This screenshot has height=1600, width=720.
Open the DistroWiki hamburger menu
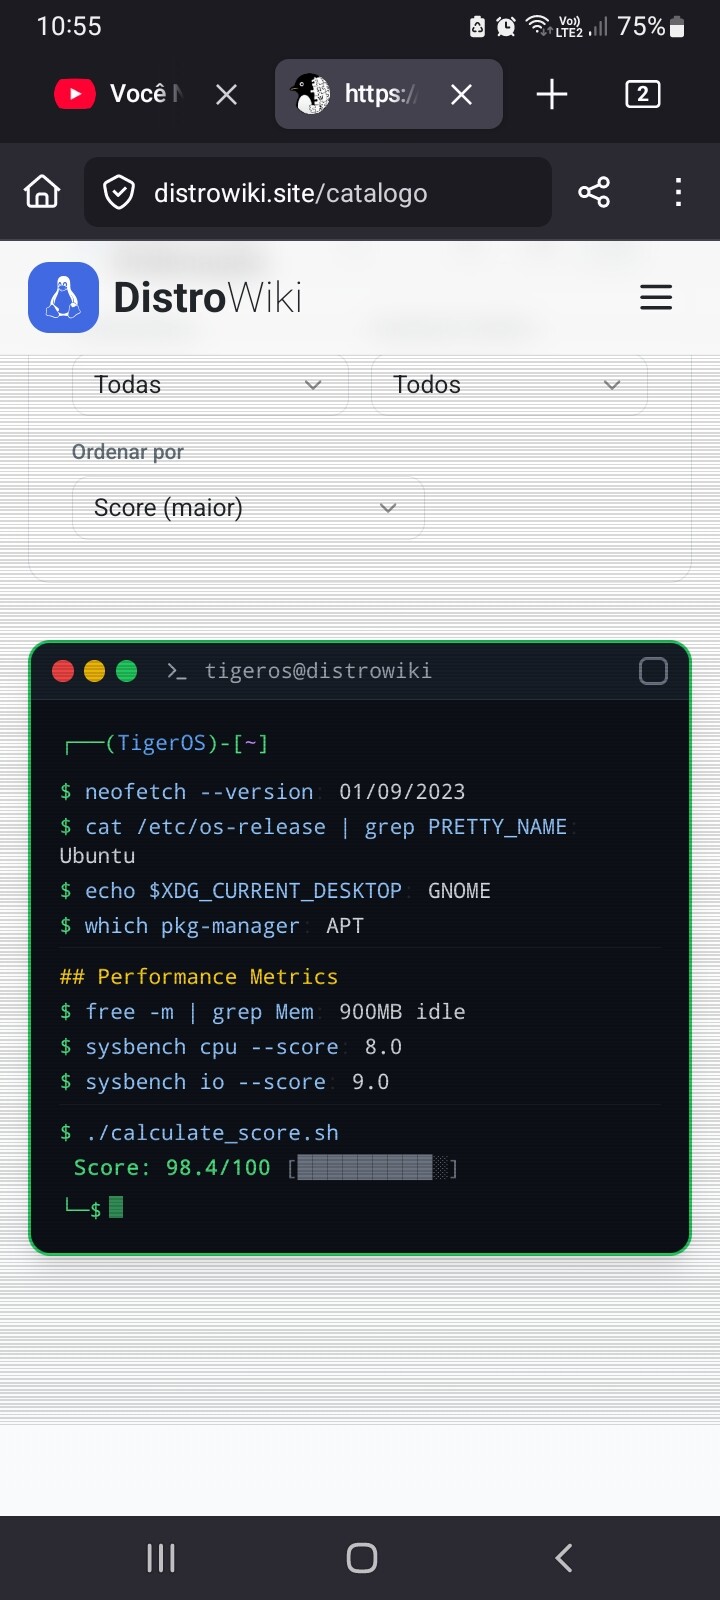[x=655, y=297]
